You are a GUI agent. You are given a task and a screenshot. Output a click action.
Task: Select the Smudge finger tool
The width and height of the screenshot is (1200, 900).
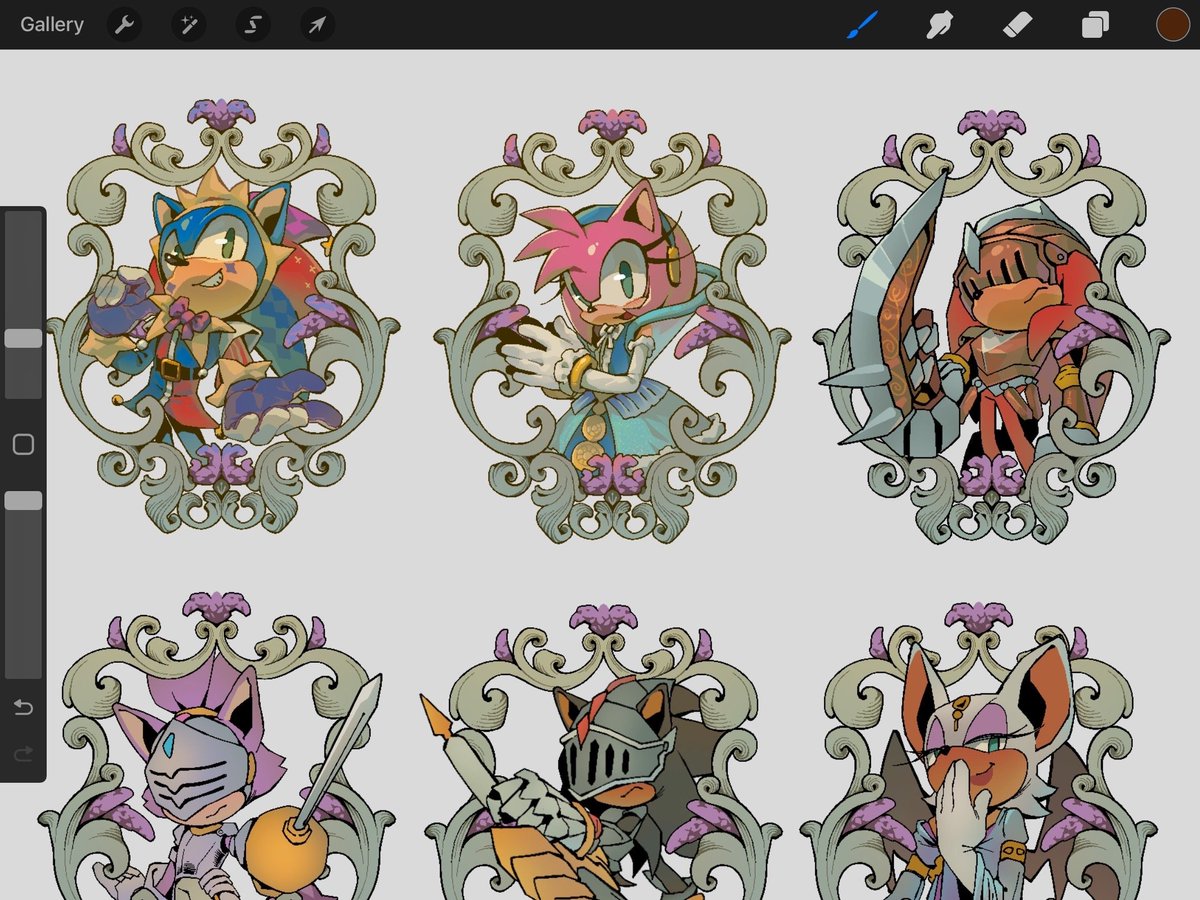click(939, 24)
